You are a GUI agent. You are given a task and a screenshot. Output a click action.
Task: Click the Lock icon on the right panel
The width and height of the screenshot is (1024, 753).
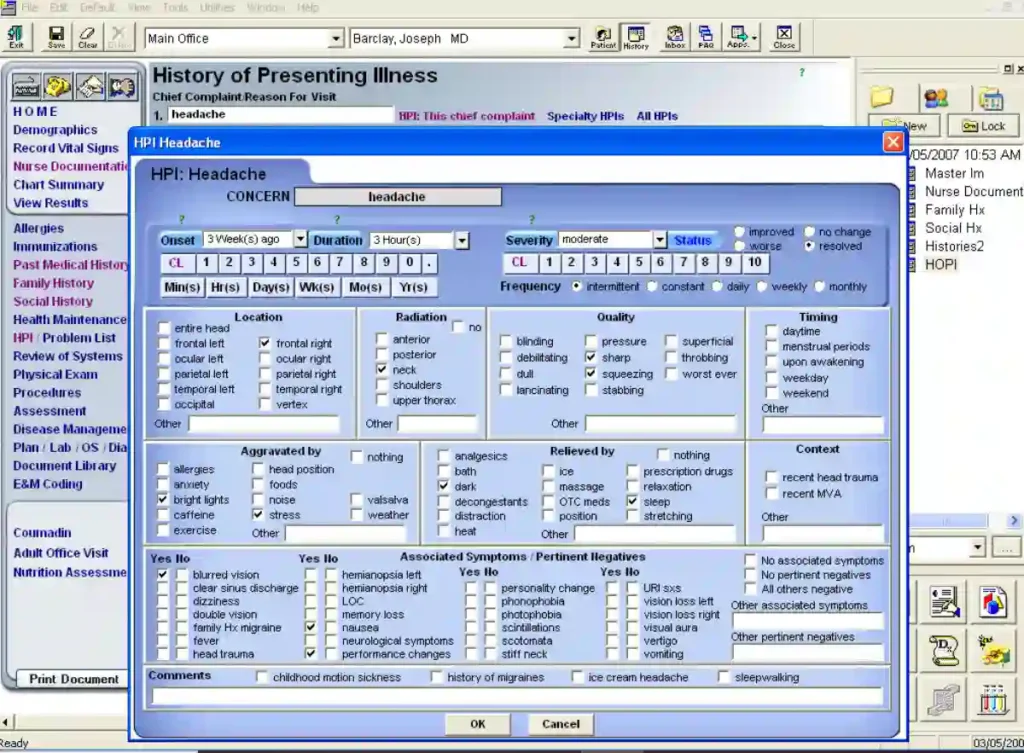click(981, 125)
